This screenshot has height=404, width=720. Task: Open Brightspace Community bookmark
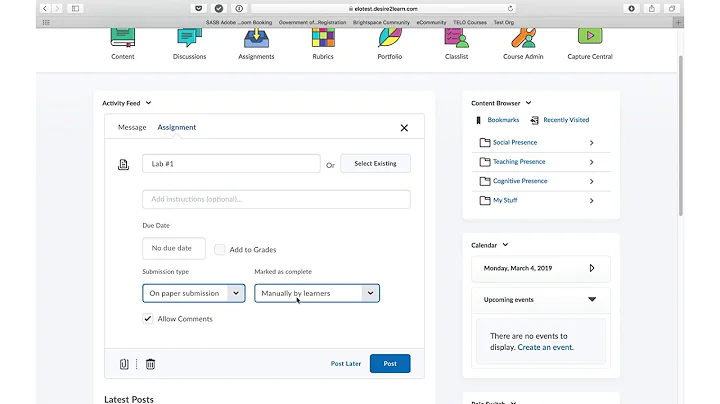381,22
